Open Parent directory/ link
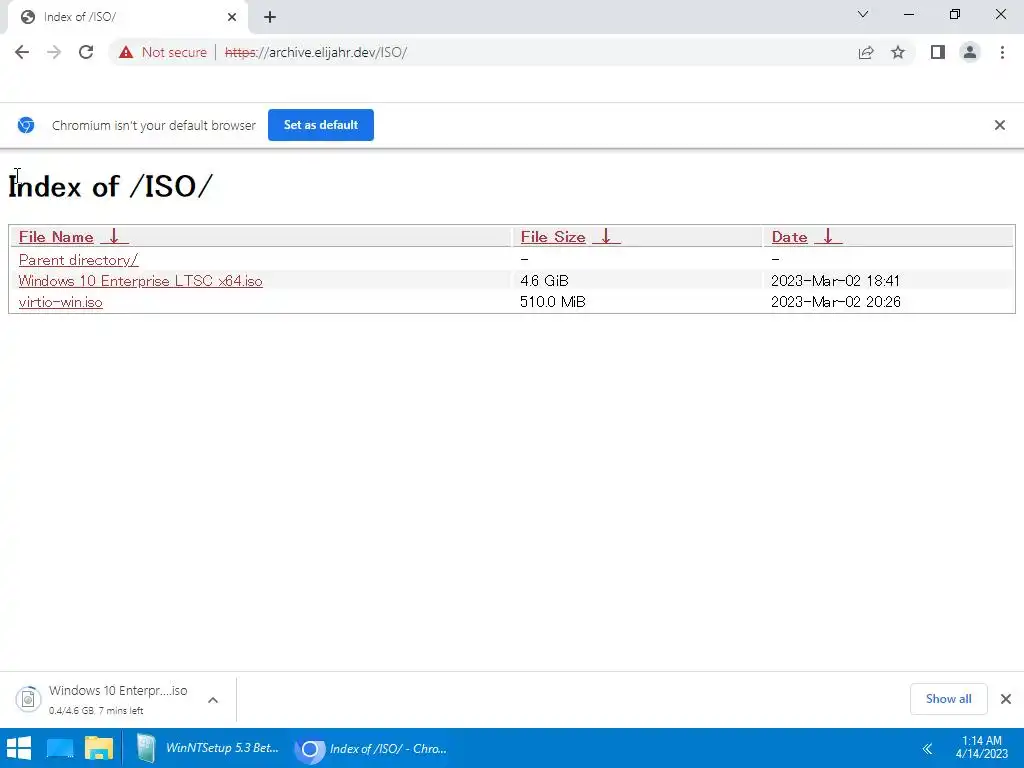The width and height of the screenshot is (1024, 768). (78, 260)
